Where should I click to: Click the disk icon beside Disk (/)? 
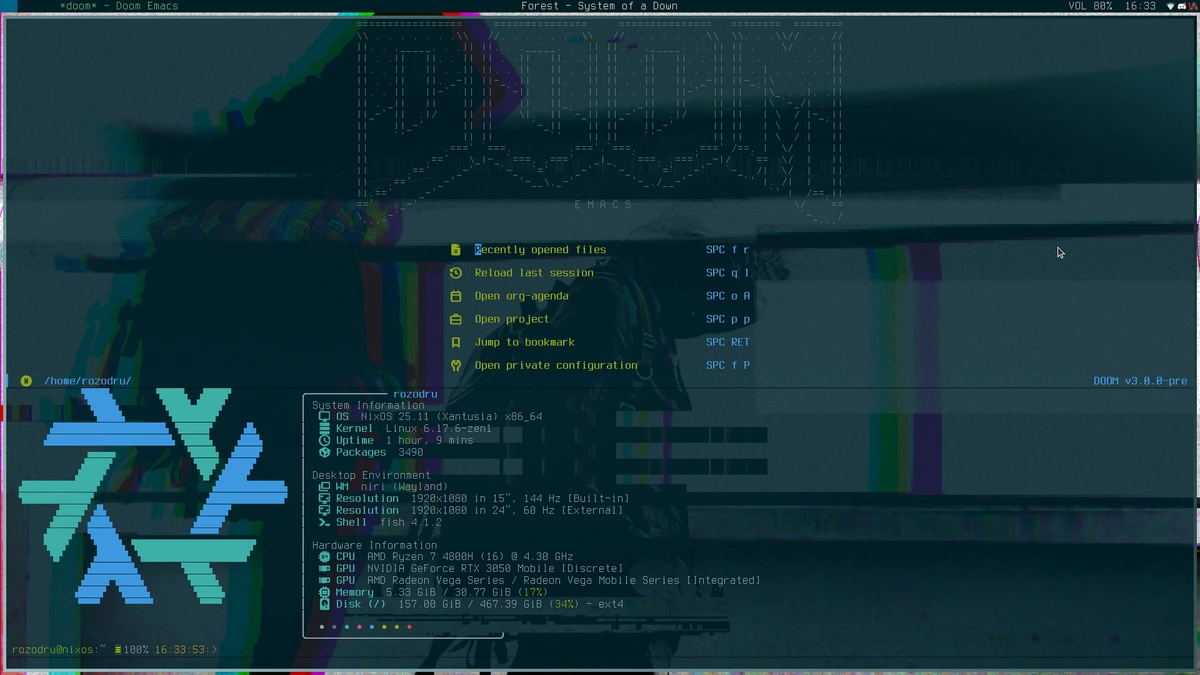pos(324,603)
